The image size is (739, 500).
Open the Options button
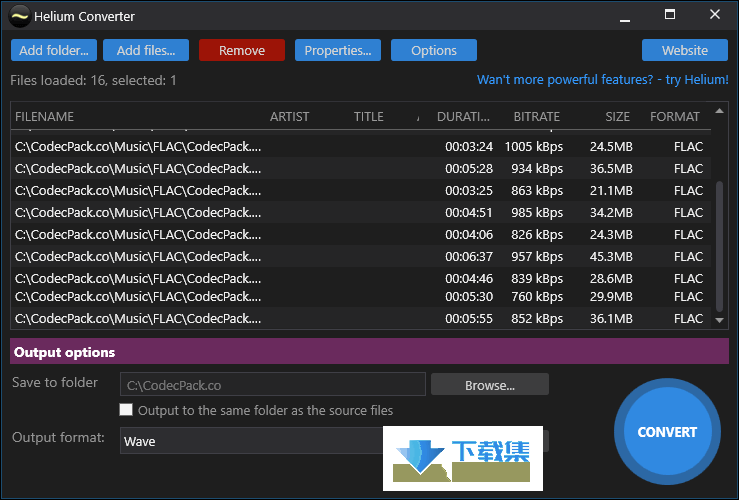(434, 50)
